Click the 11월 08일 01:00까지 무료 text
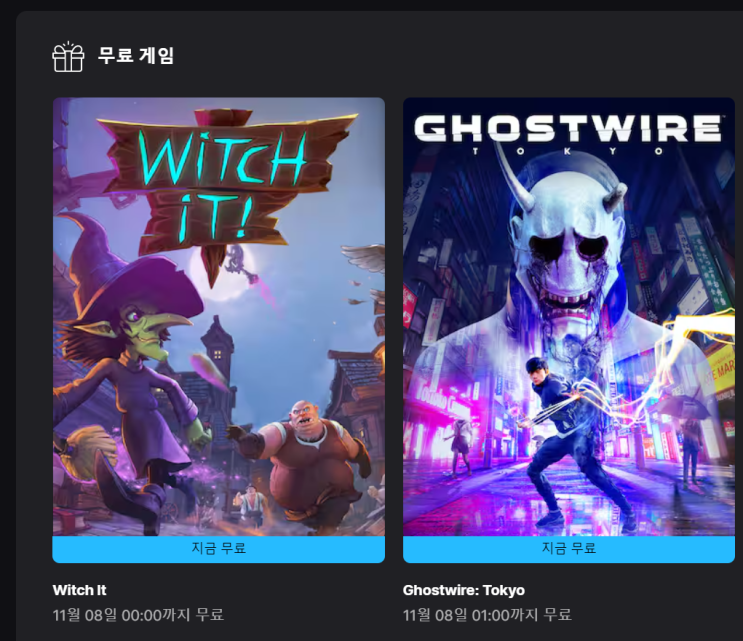This screenshot has height=641, width=743. click(x=487, y=615)
